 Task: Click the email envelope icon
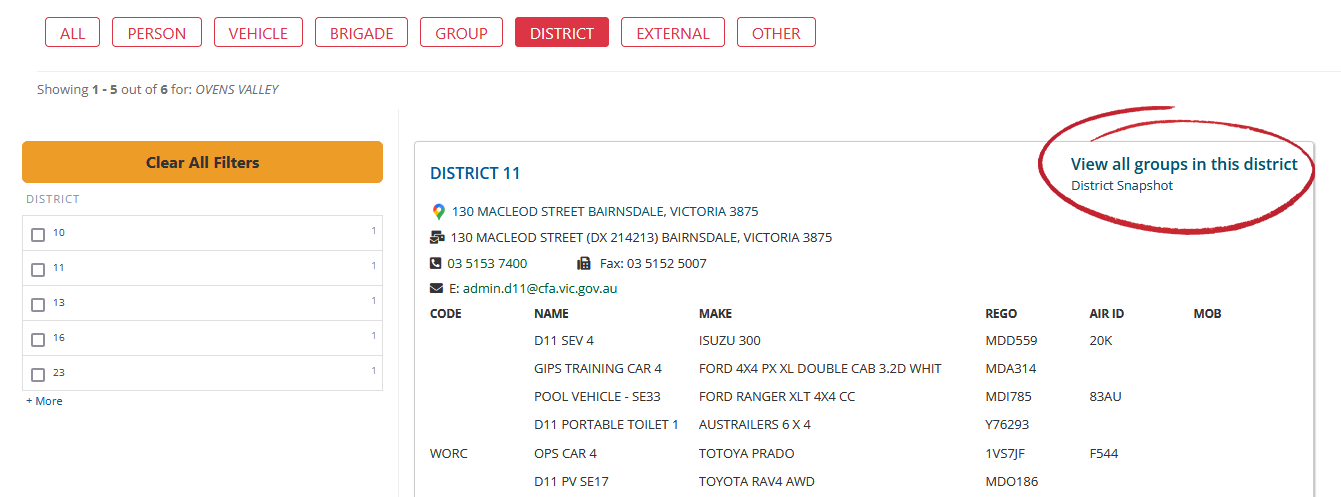click(x=436, y=289)
